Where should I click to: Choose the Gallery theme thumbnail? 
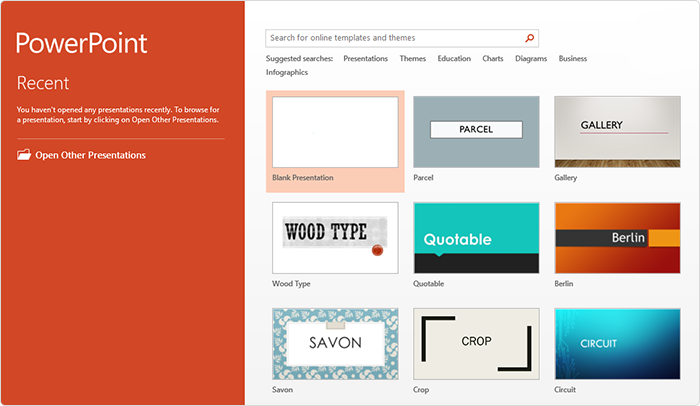[617, 132]
